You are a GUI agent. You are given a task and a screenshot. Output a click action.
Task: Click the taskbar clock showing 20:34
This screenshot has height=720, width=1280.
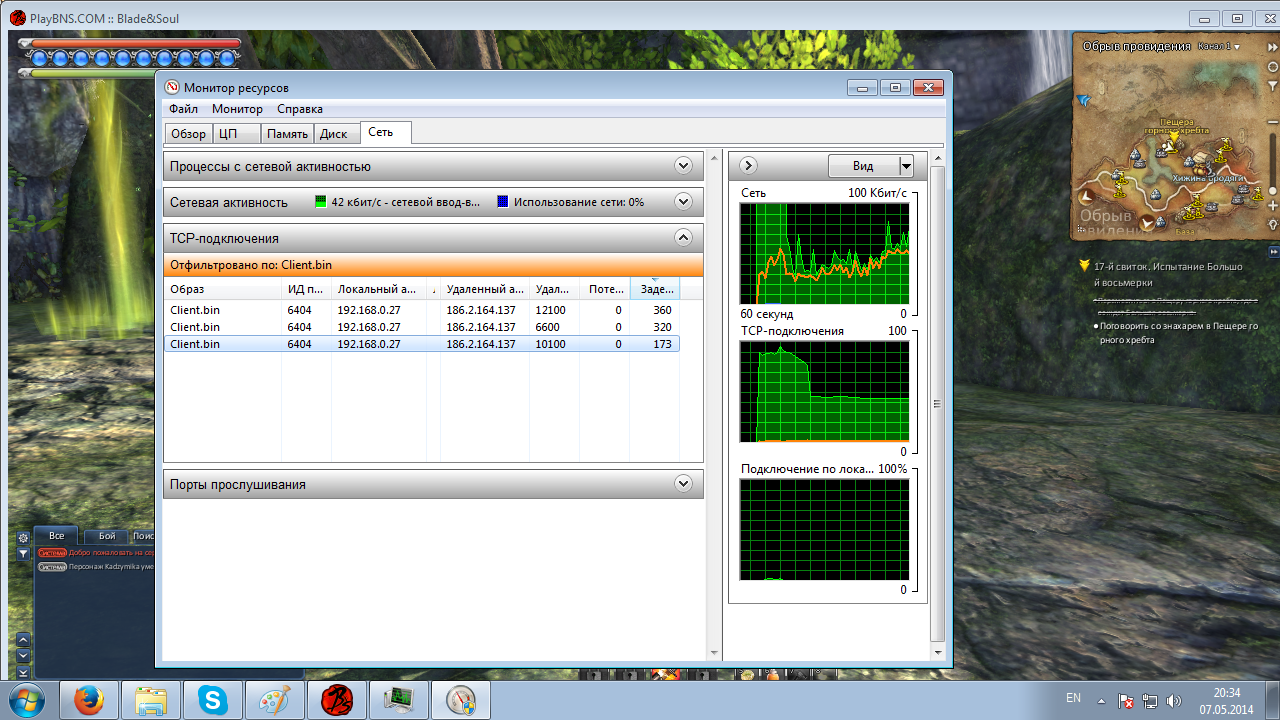pos(1227,692)
